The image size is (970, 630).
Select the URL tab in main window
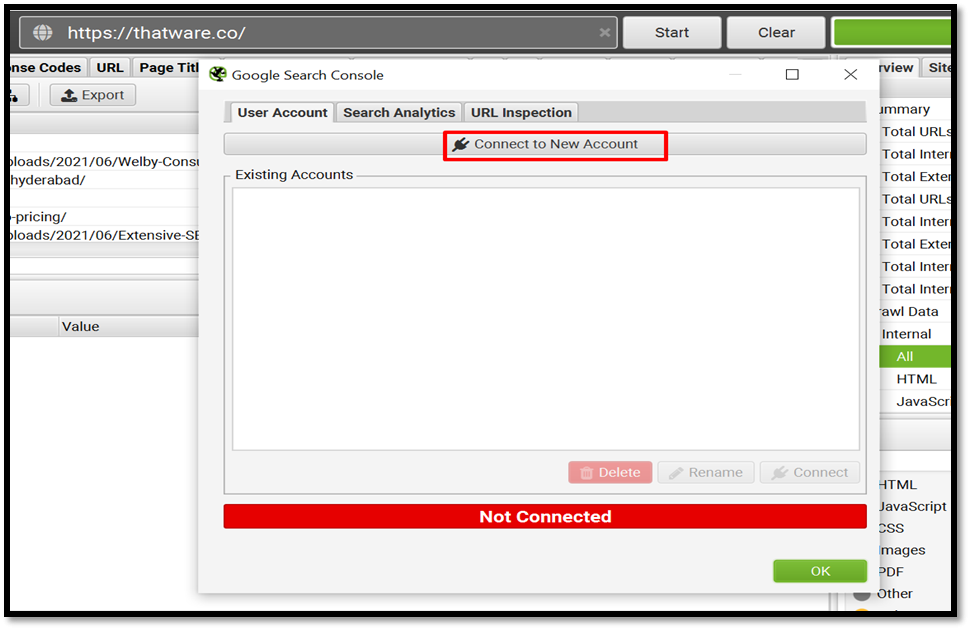coord(109,67)
